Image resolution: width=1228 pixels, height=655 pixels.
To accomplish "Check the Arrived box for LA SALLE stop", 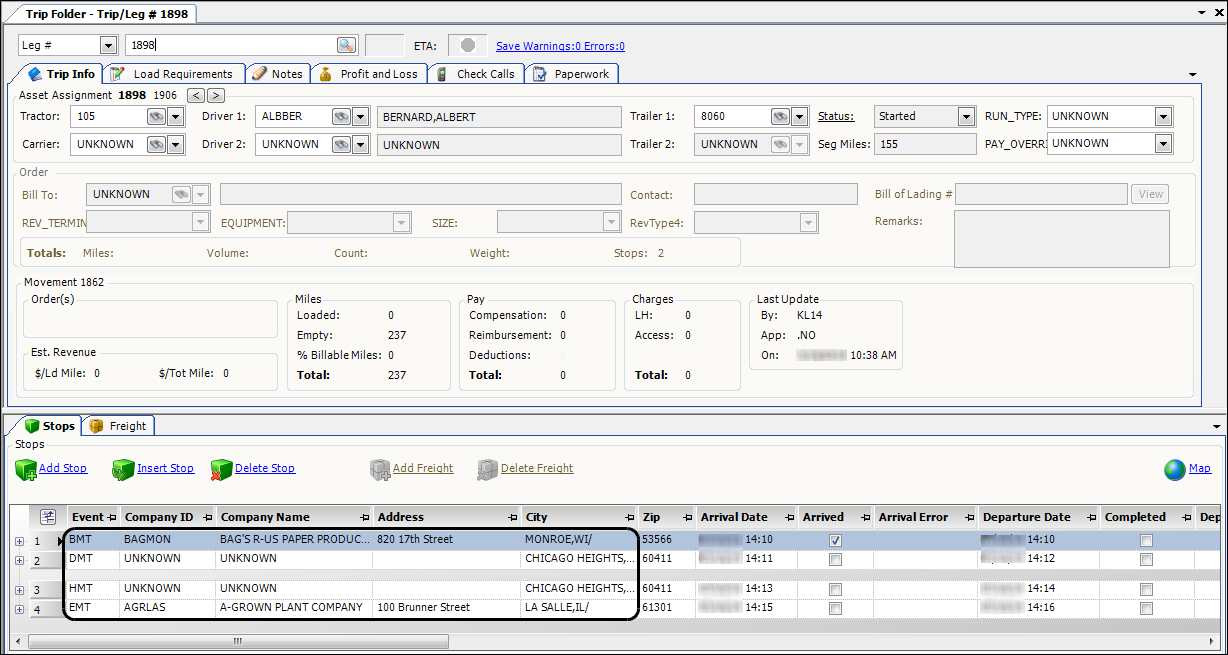I will pyautogui.click(x=835, y=608).
